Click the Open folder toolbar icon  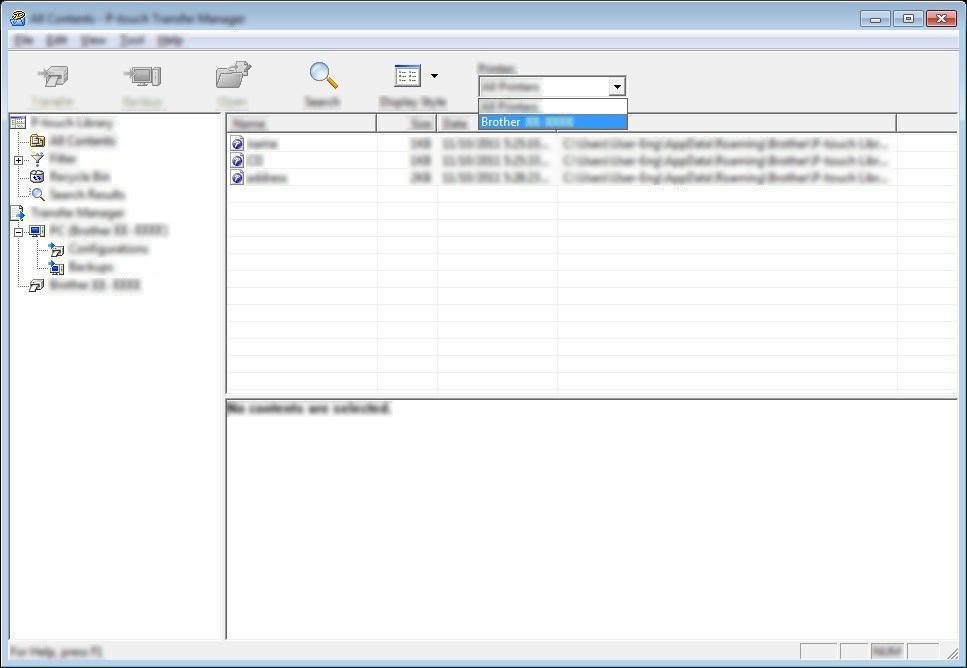pyautogui.click(x=233, y=75)
